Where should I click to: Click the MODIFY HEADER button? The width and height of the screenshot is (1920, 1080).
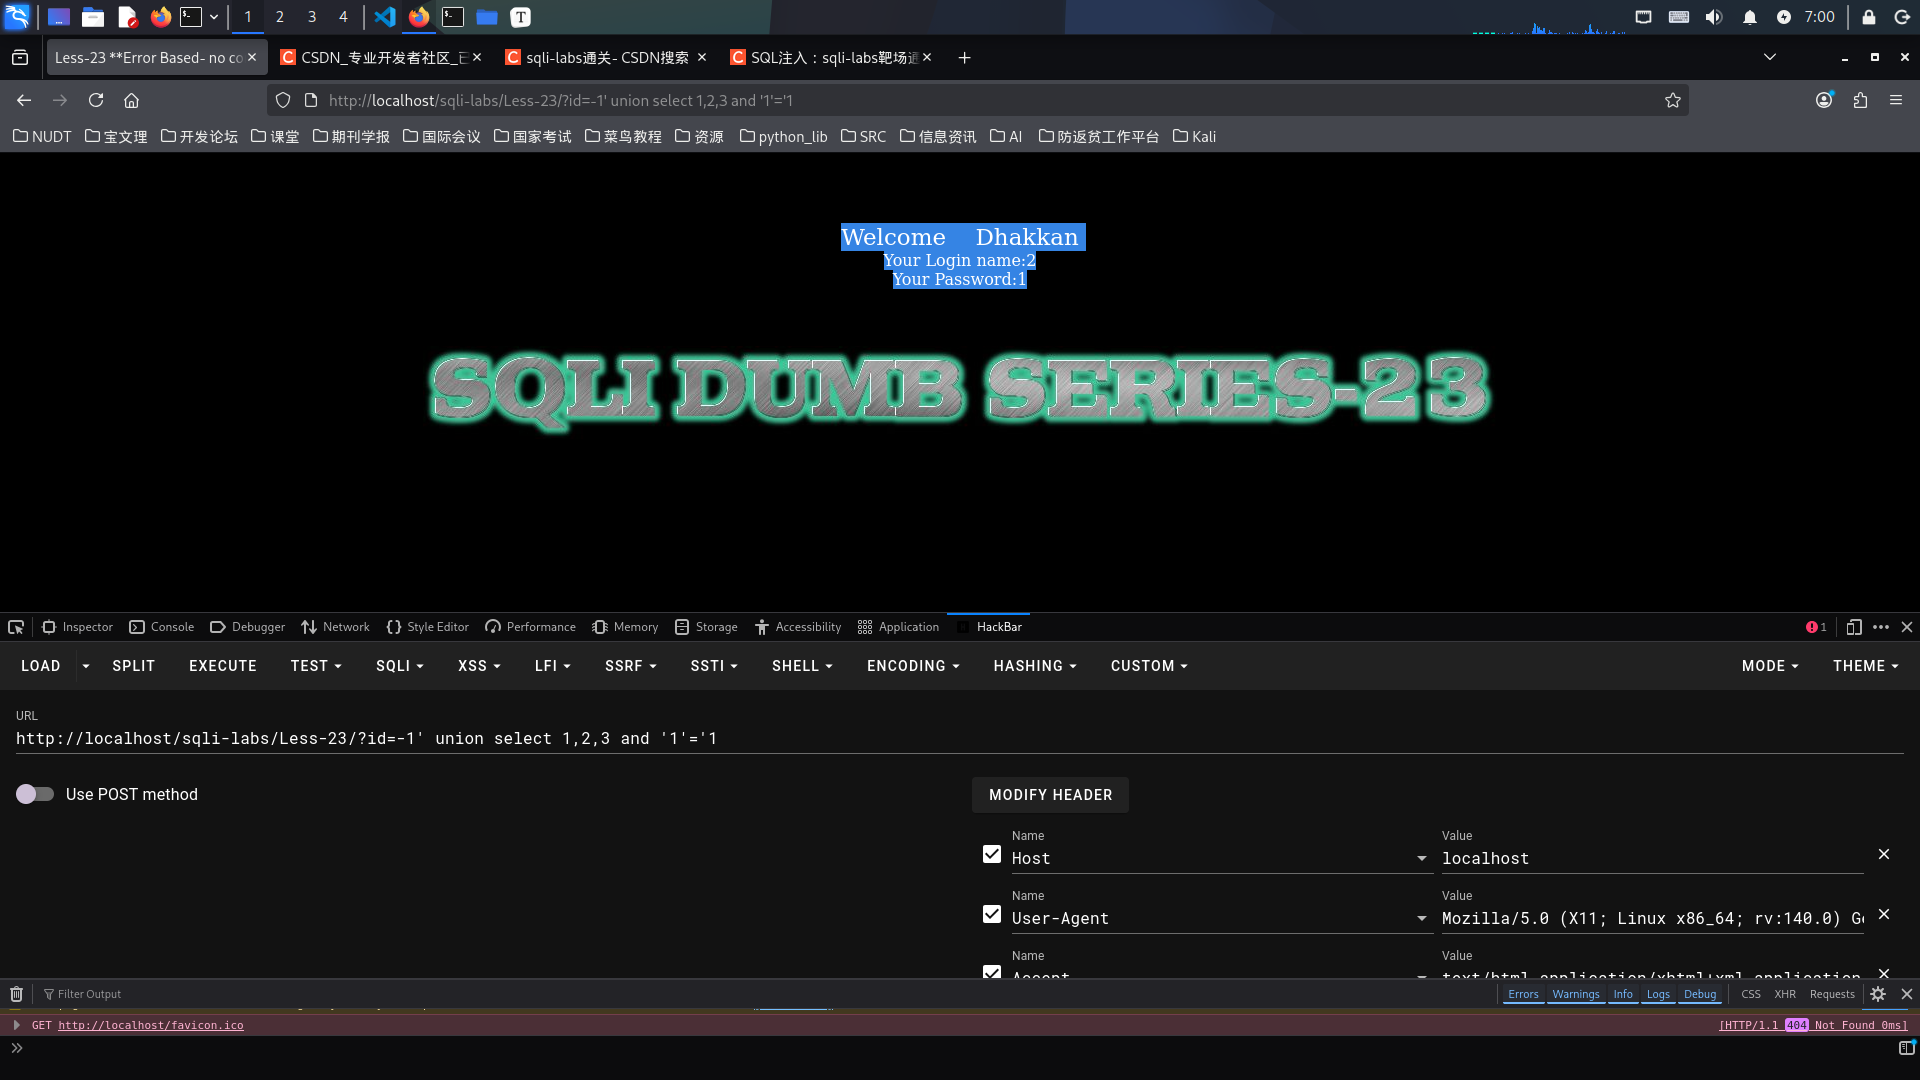(x=1050, y=795)
